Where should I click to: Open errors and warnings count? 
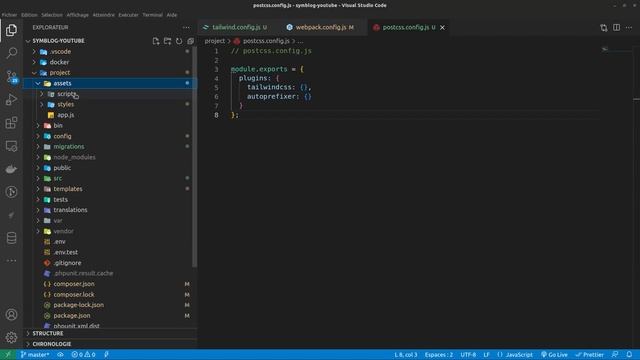point(83,355)
